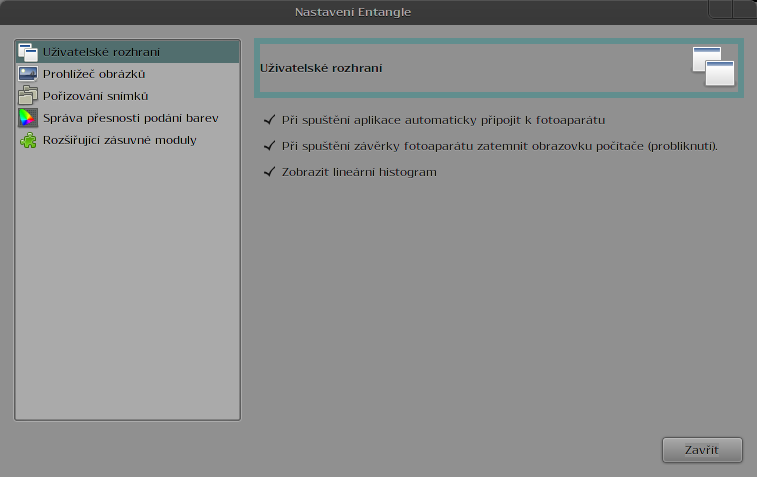Click the label about připojit k fotoaparátu
Image resolution: width=757 pixels, height=477 pixels.
pos(443,120)
